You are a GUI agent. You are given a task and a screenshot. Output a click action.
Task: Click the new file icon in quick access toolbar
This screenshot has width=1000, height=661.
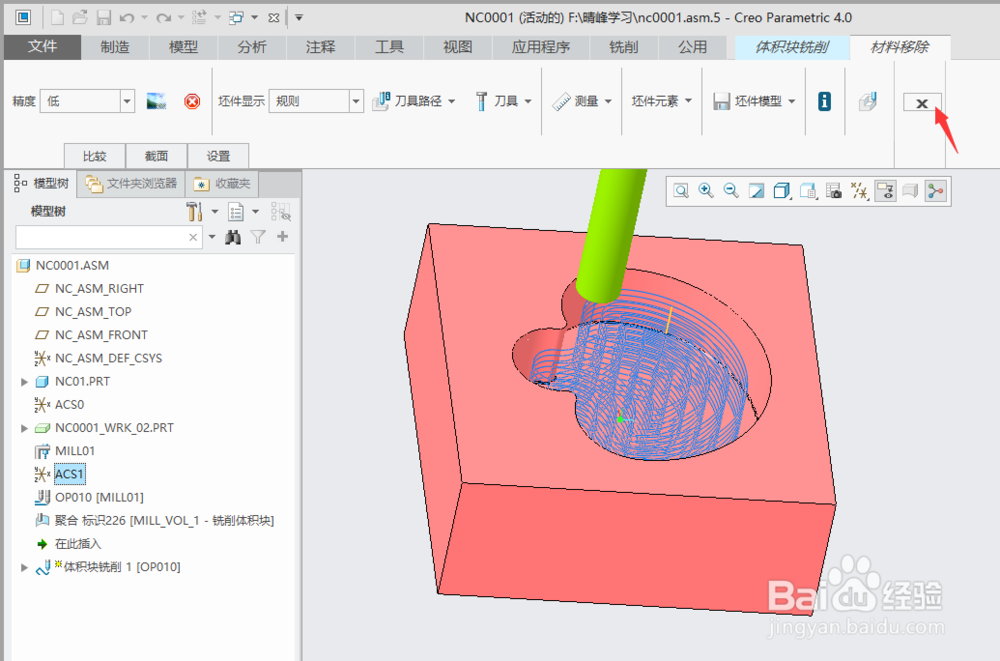pyautogui.click(x=57, y=17)
